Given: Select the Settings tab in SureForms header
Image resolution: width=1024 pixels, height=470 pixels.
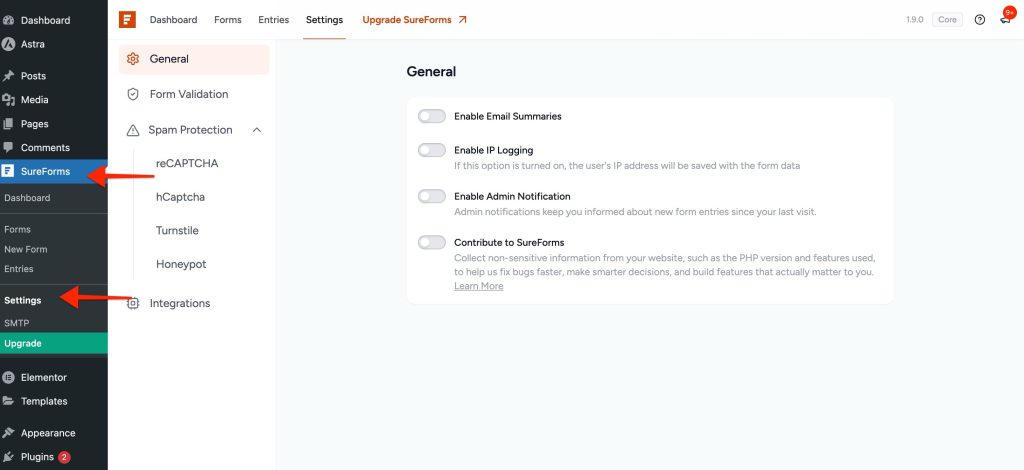Looking at the screenshot, I should point(325,20).
